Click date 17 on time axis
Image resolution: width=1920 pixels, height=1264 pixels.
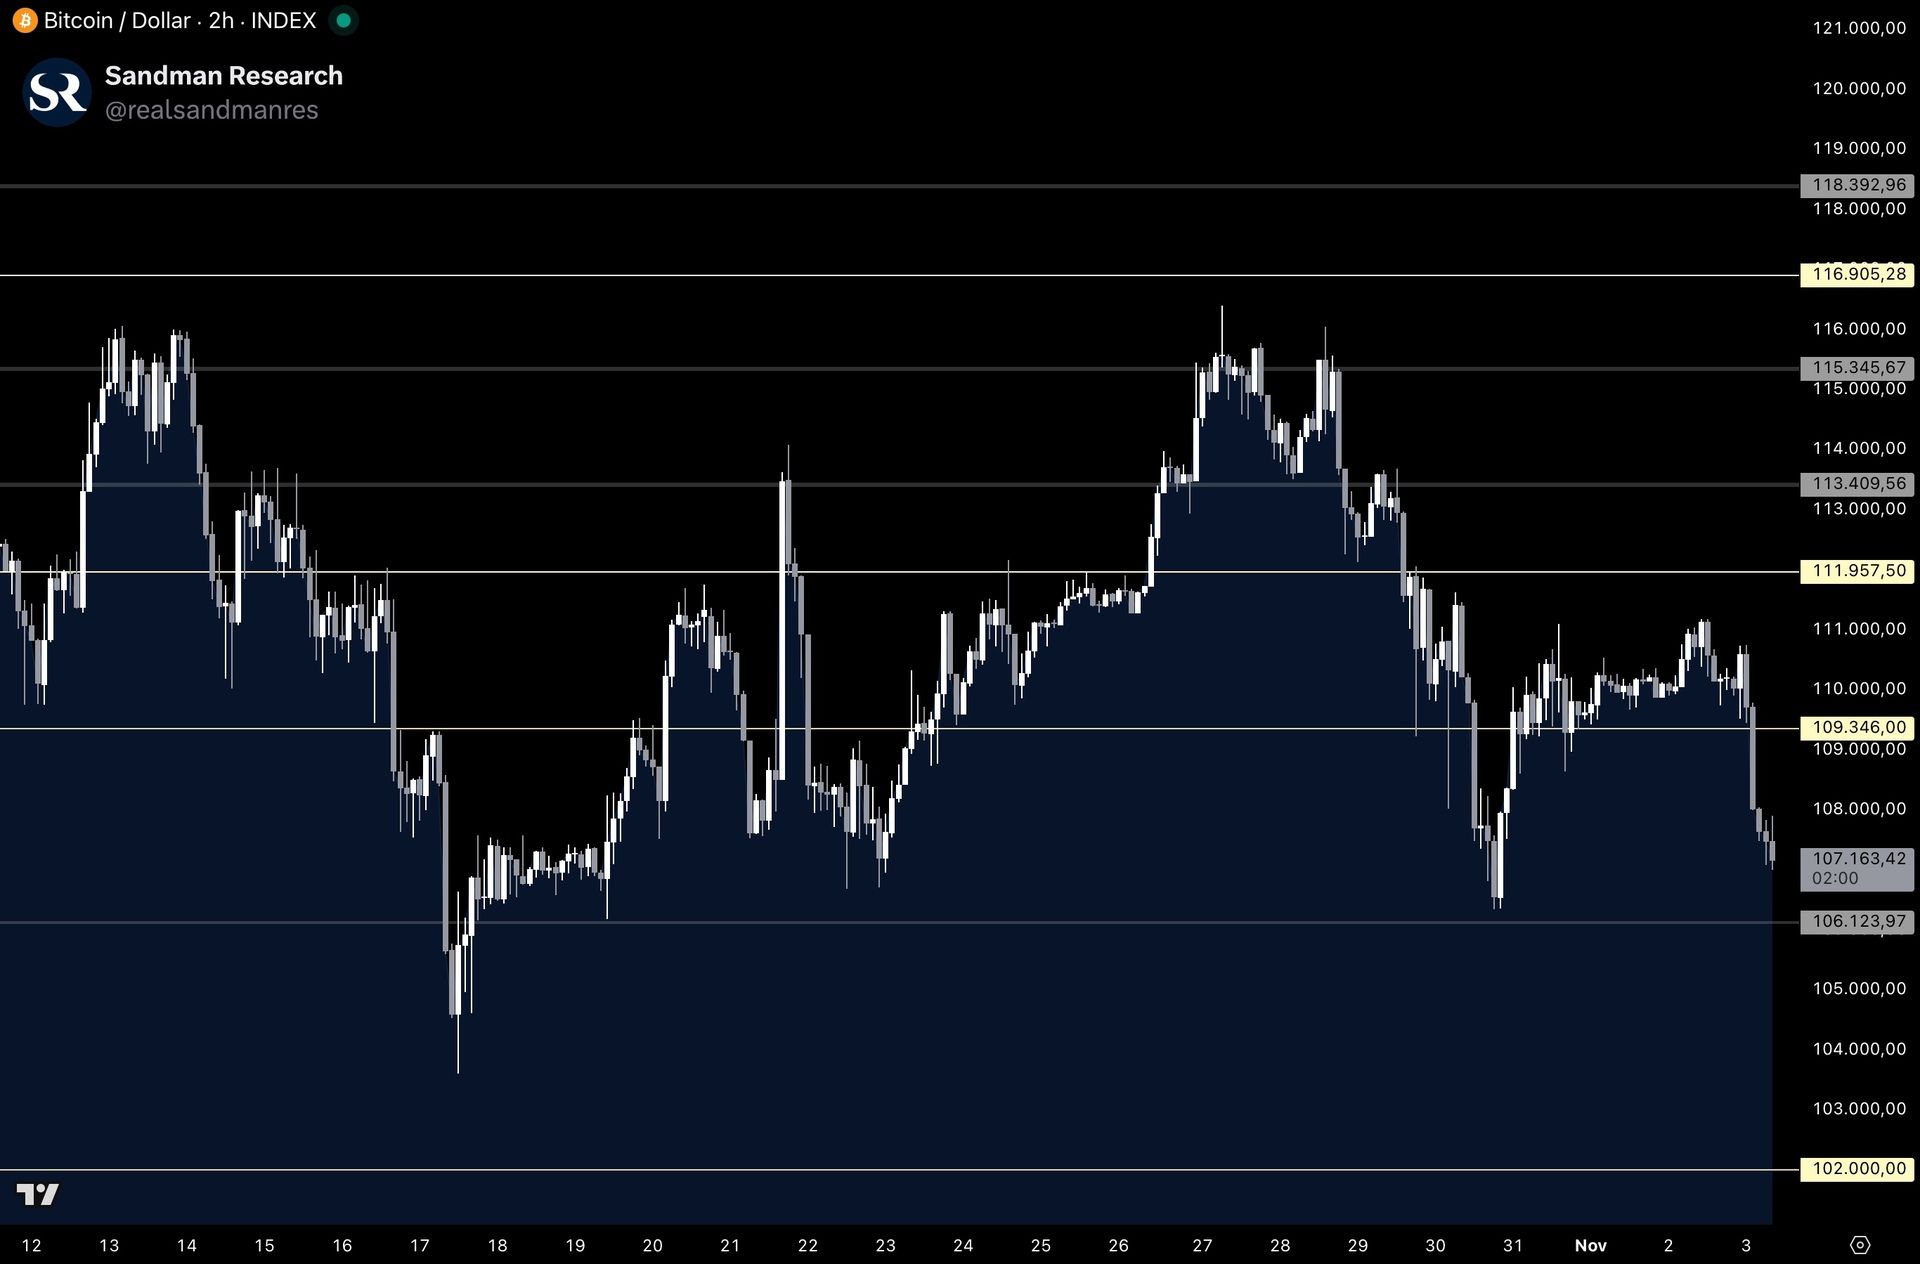pyautogui.click(x=419, y=1245)
